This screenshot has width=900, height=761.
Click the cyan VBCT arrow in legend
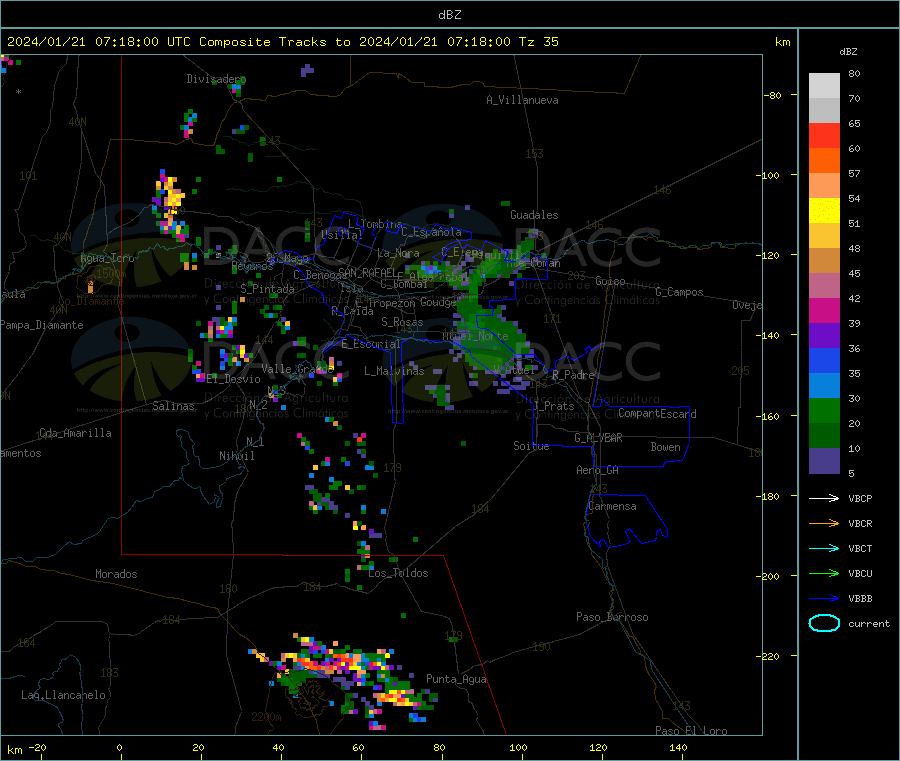pyautogui.click(x=824, y=548)
